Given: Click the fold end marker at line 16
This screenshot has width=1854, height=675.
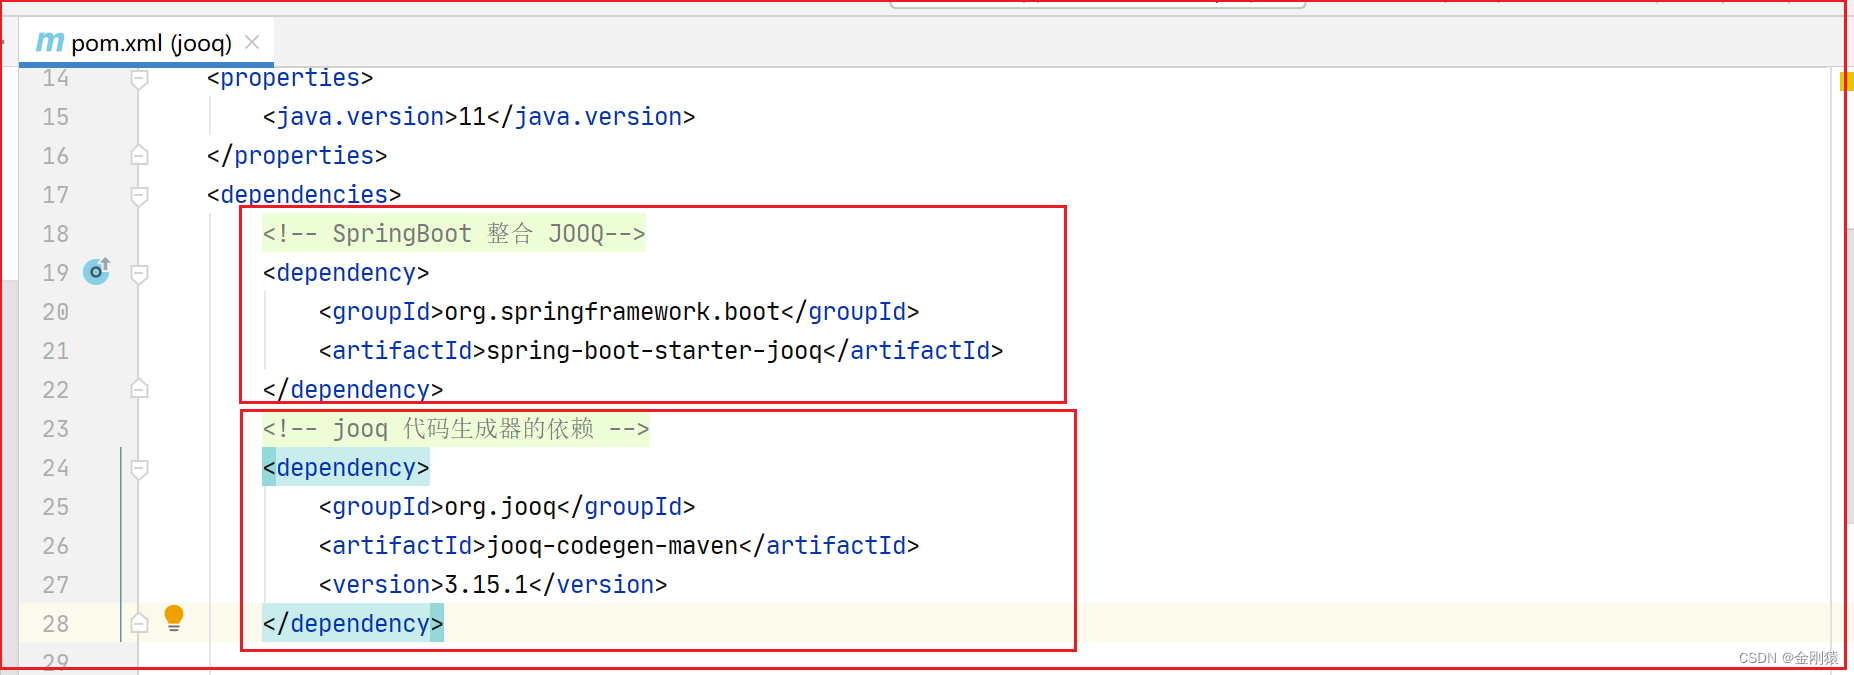Looking at the screenshot, I should click(x=139, y=155).
